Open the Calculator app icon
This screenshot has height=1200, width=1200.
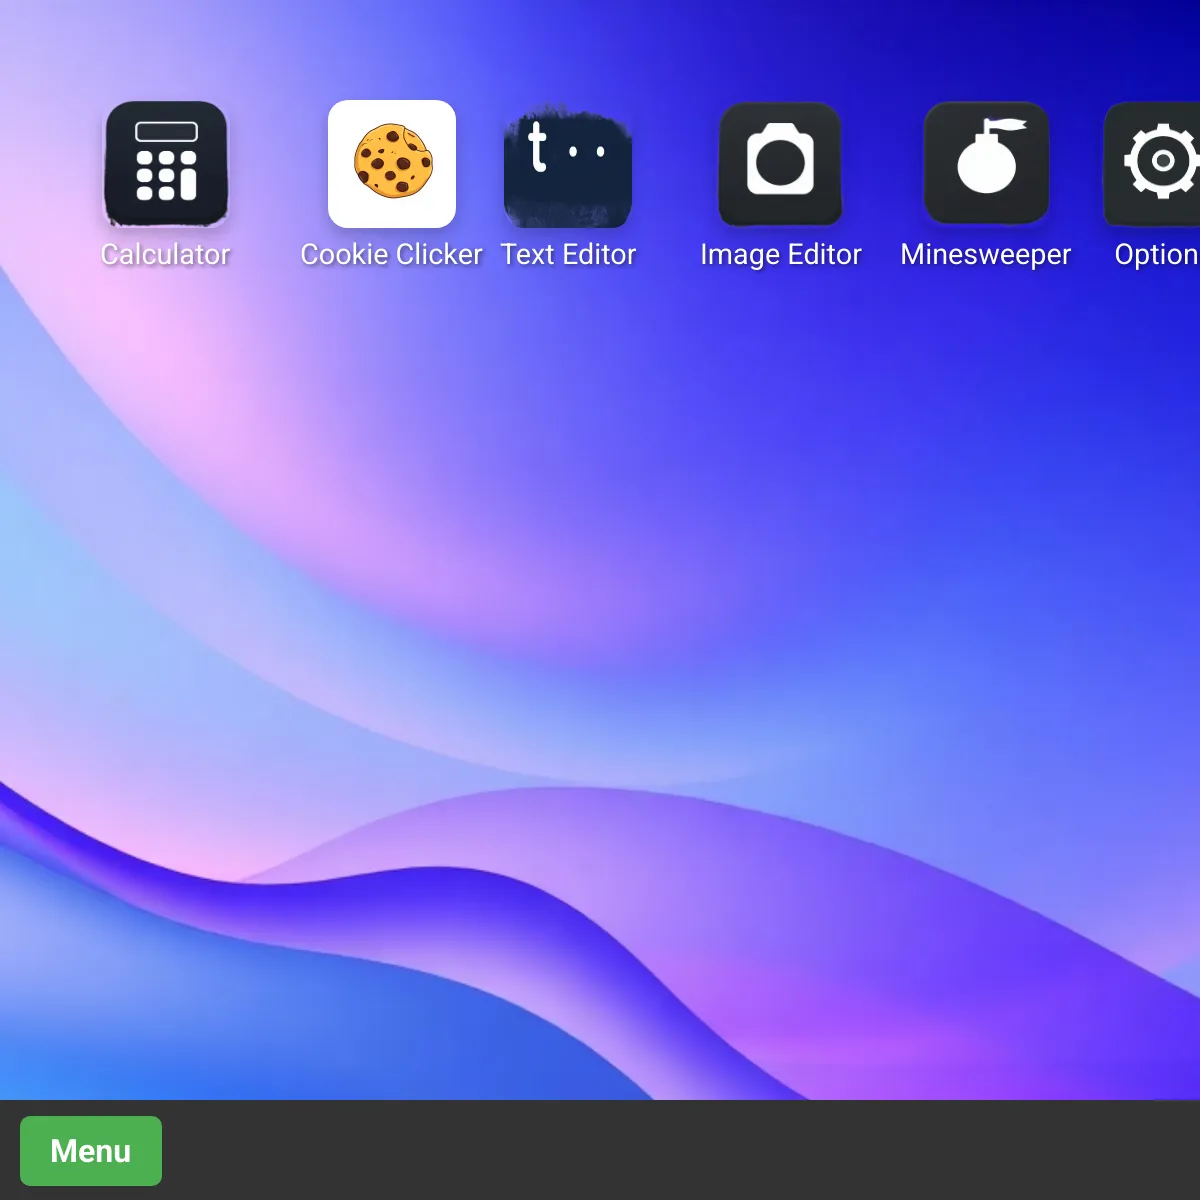point(166,164)
